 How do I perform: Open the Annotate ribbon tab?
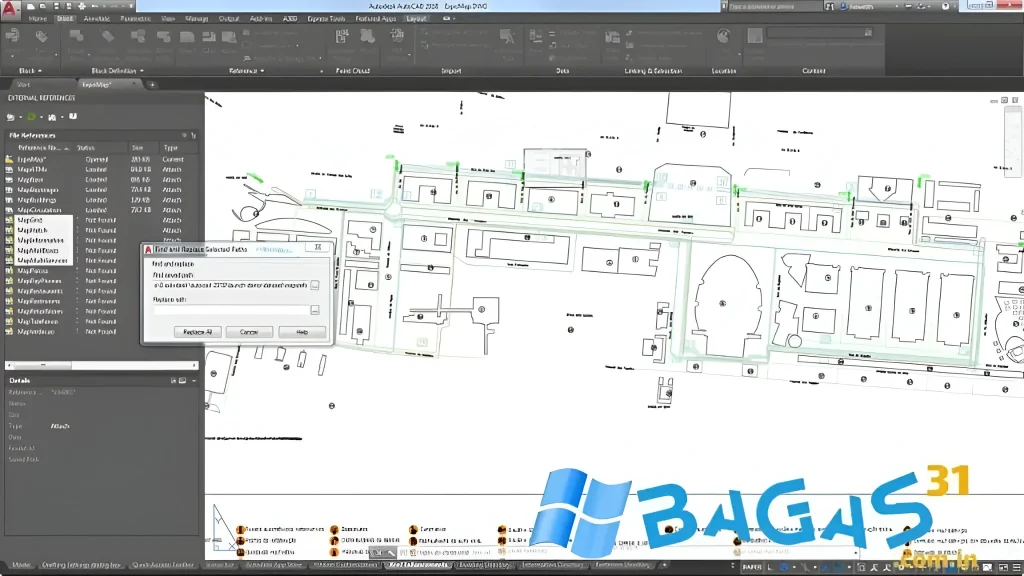(96, 18)
